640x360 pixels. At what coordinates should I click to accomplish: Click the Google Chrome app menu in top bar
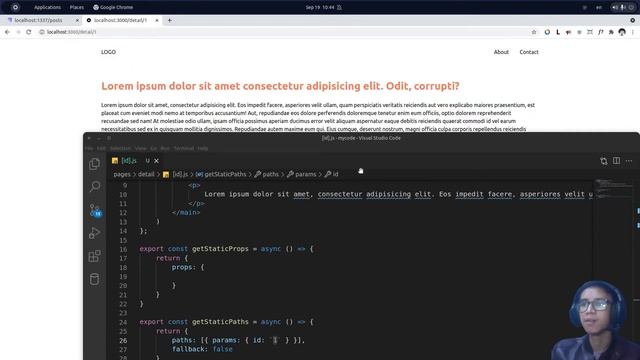[113, 7]
